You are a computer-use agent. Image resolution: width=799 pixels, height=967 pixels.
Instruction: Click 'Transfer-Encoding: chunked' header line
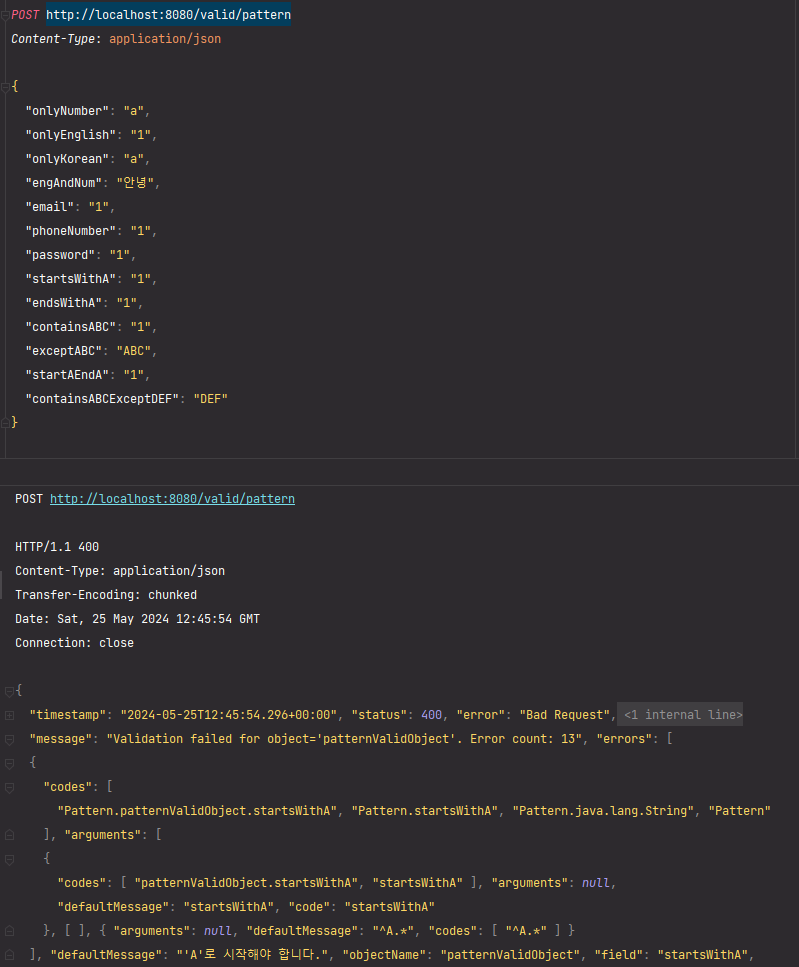[106, 595]
